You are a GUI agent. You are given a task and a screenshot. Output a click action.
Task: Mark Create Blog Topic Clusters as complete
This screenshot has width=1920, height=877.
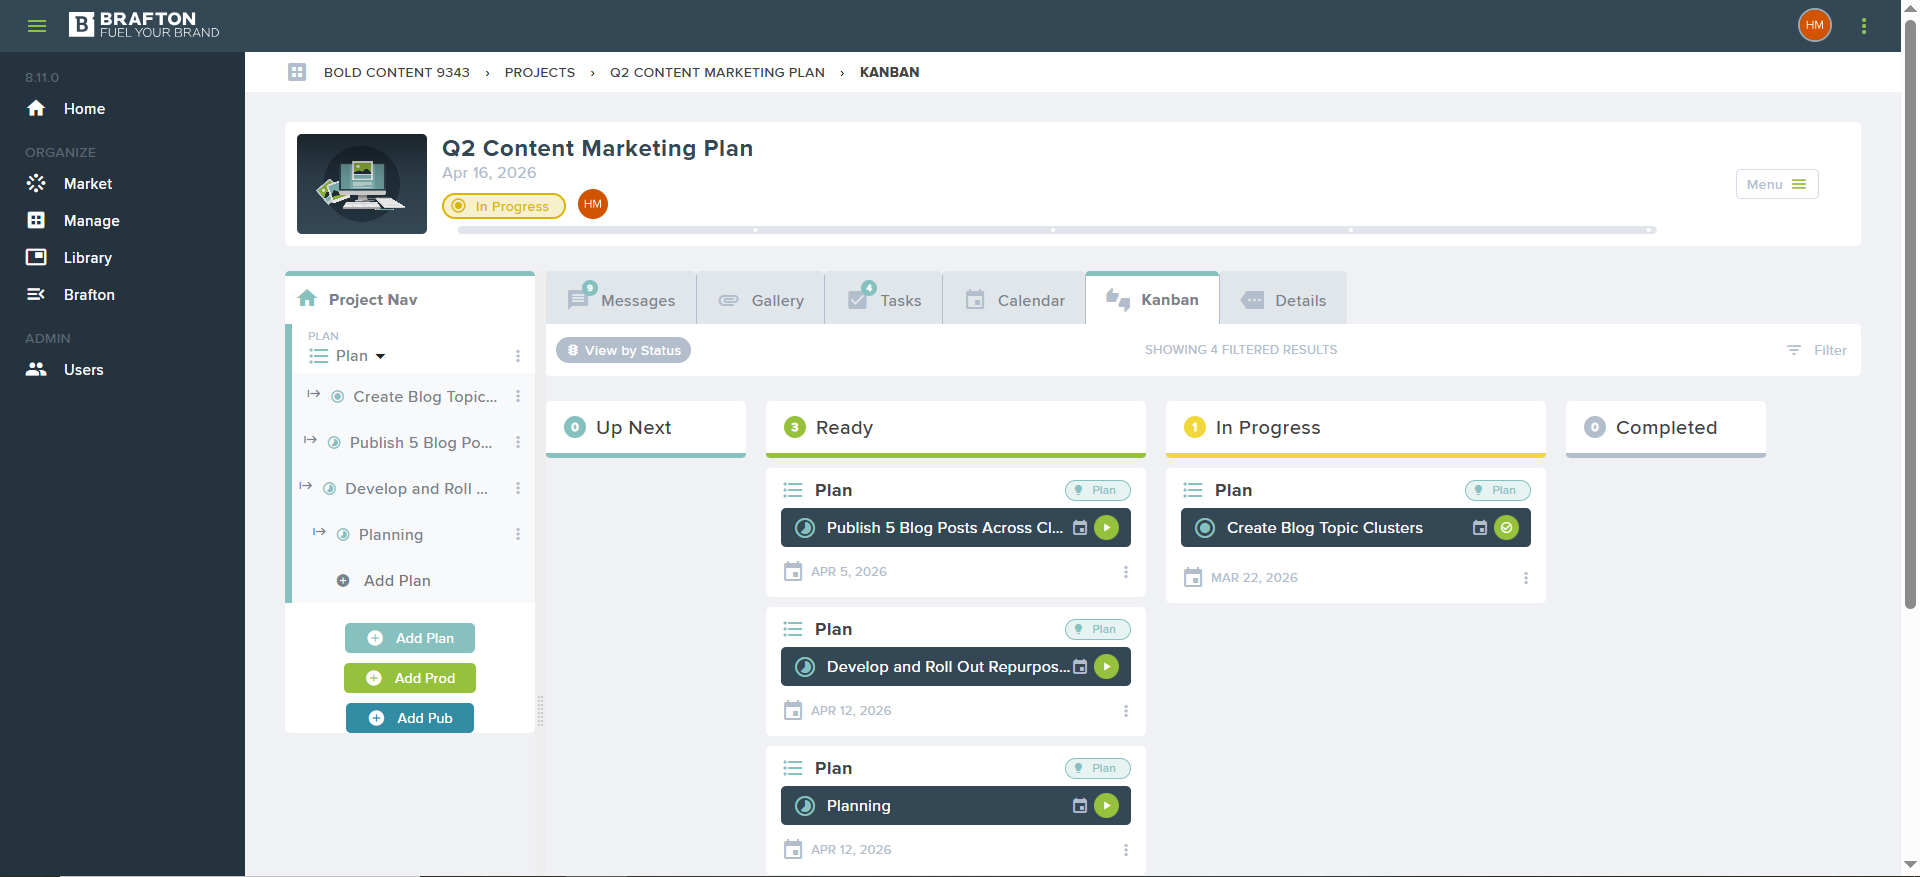coord(1507,528)
